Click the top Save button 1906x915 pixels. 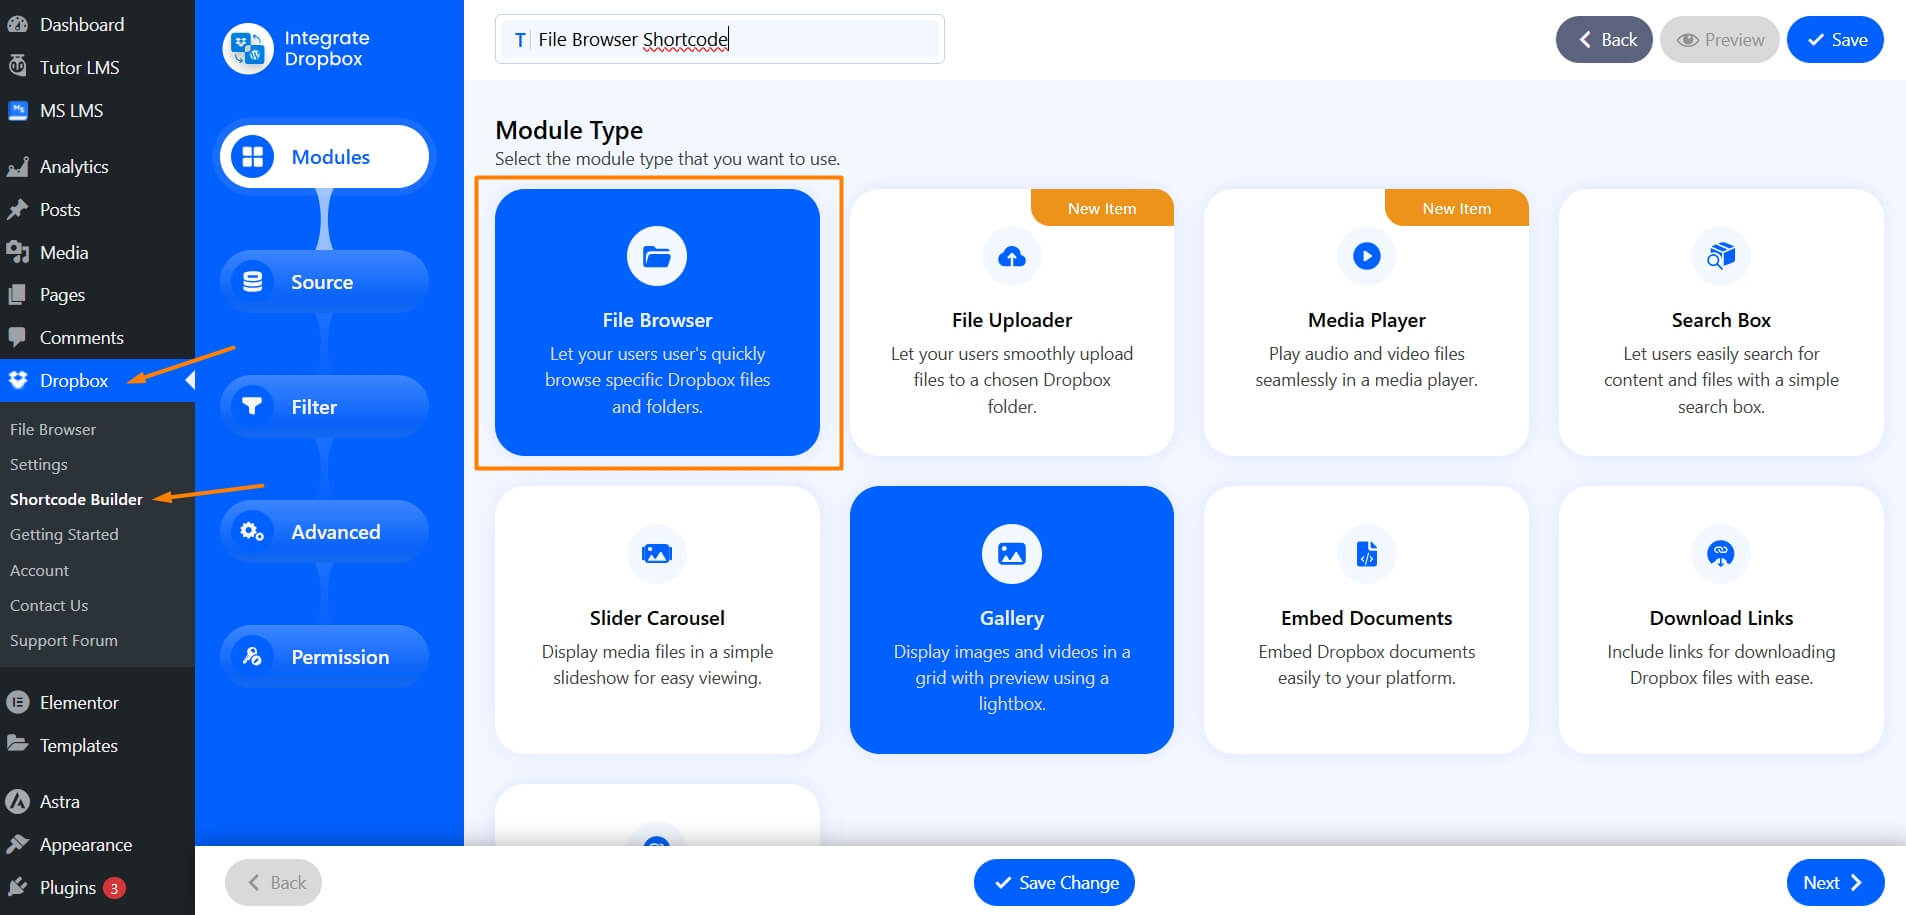click(1835, 39)
